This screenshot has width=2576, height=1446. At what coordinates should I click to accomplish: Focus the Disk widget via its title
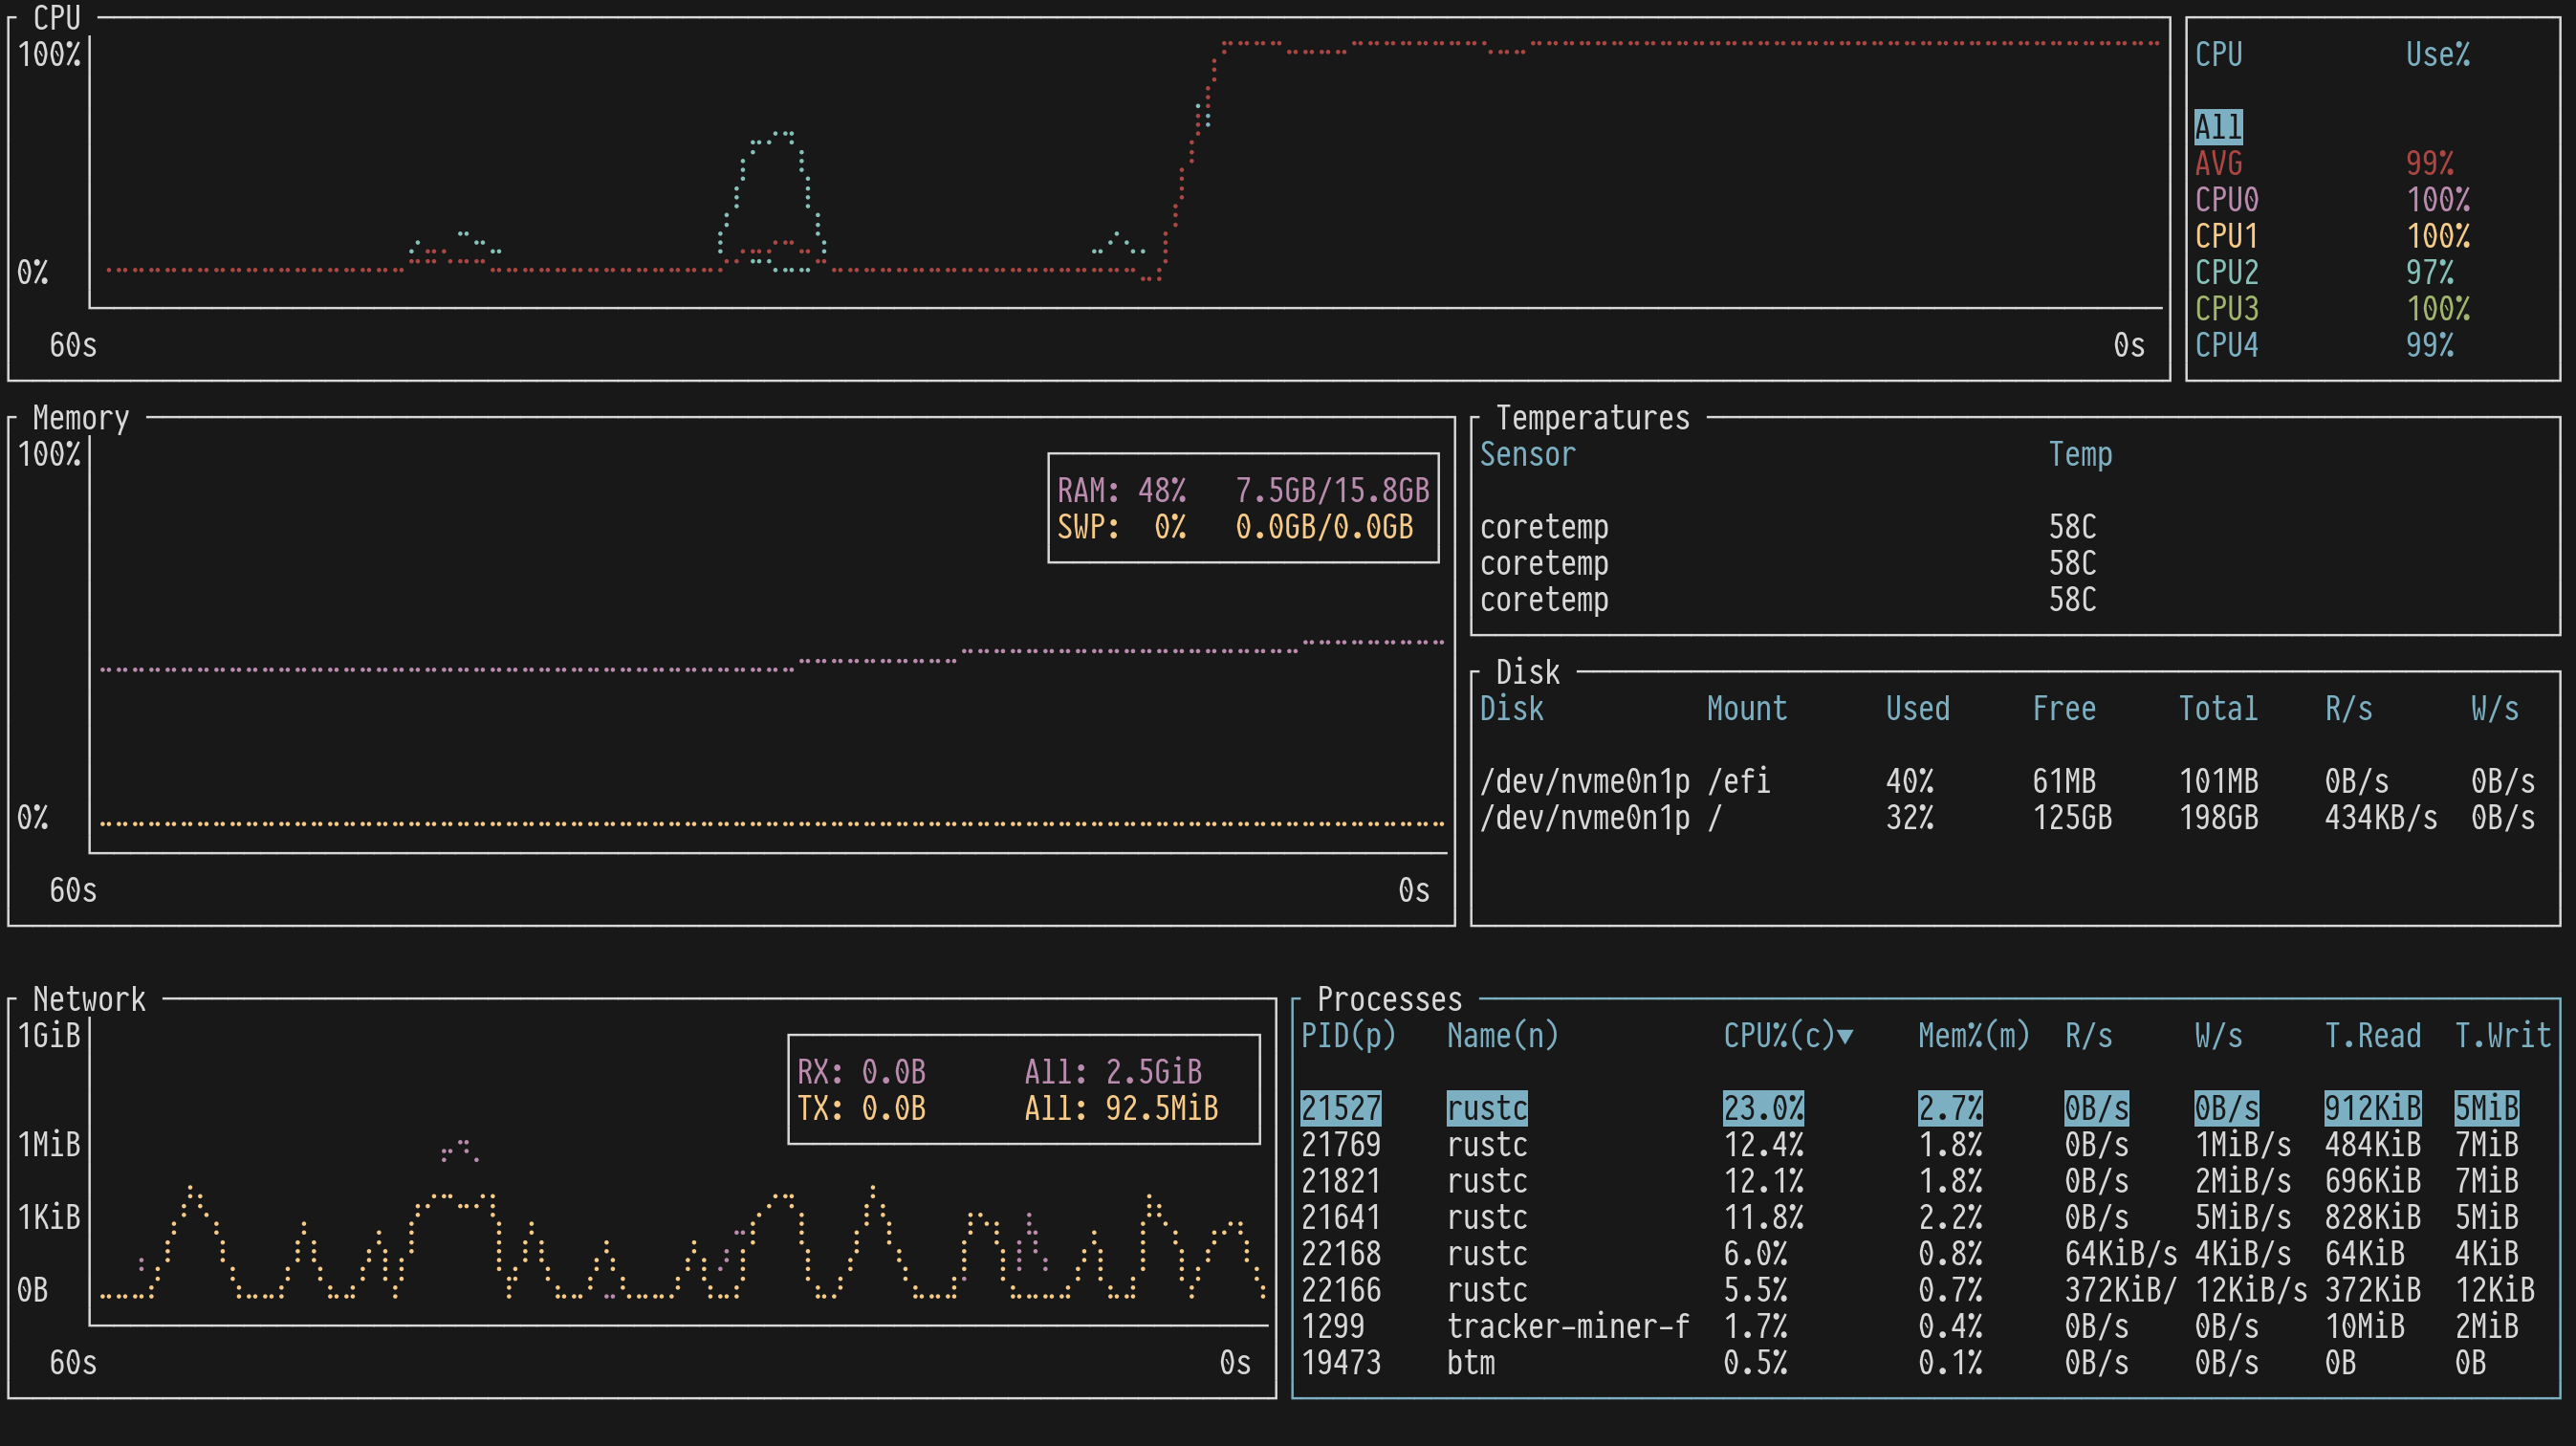1527,672
